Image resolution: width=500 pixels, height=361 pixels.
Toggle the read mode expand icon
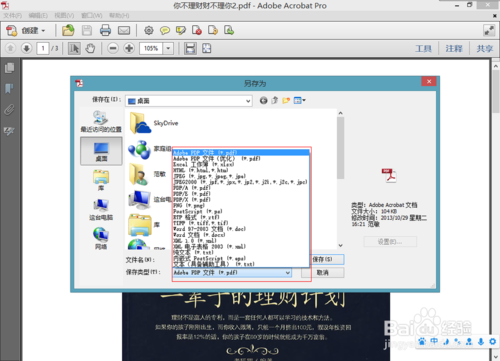489,31
